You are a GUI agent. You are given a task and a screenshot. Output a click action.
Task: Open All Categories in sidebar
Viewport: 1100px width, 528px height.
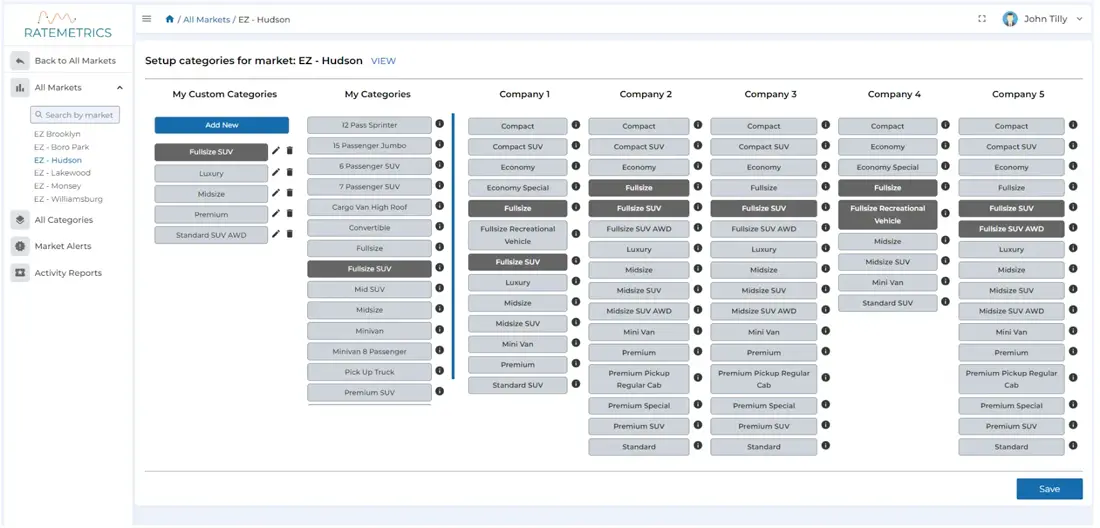tap(63, 220)
